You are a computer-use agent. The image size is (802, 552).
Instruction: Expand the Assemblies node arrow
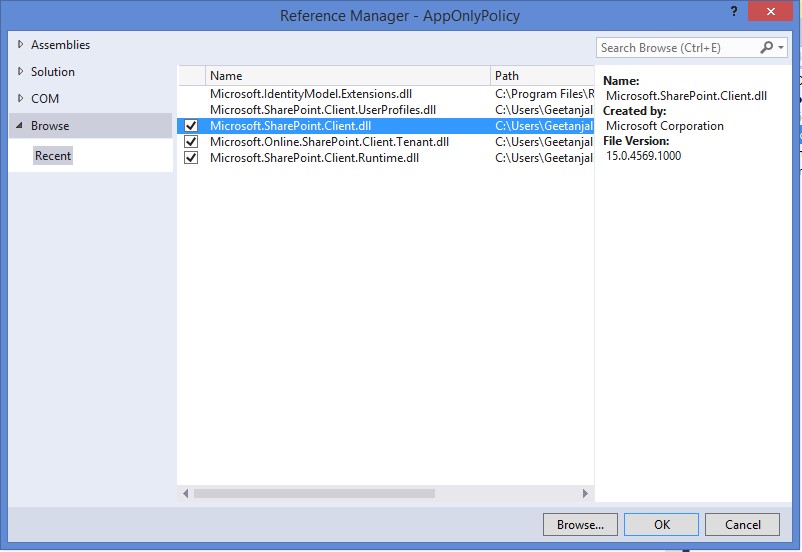(x=20, y=45)
